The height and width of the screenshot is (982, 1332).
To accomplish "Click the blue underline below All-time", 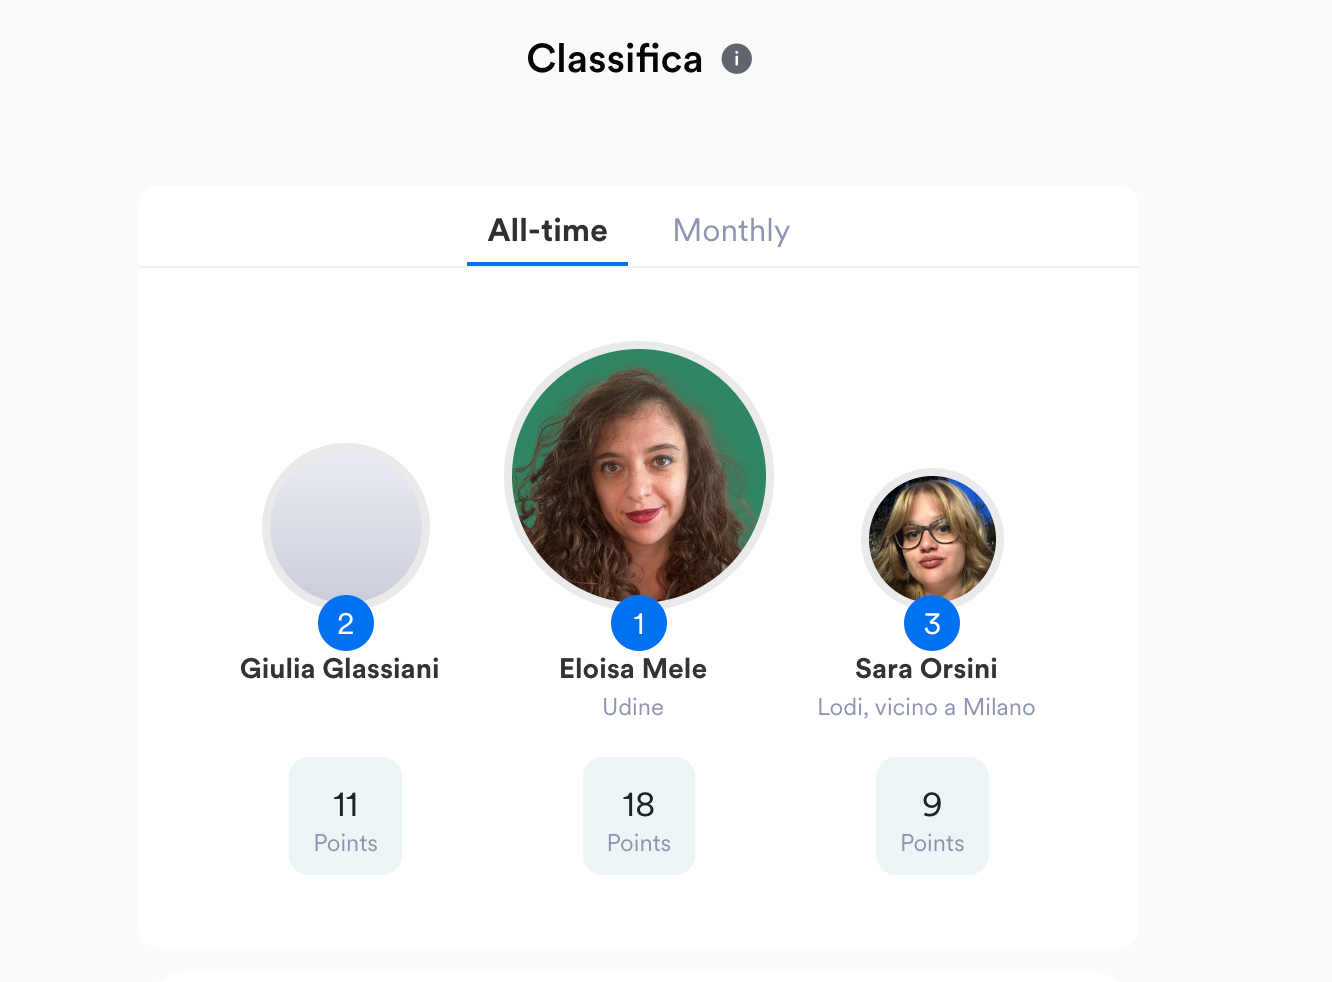I will 547,264.
